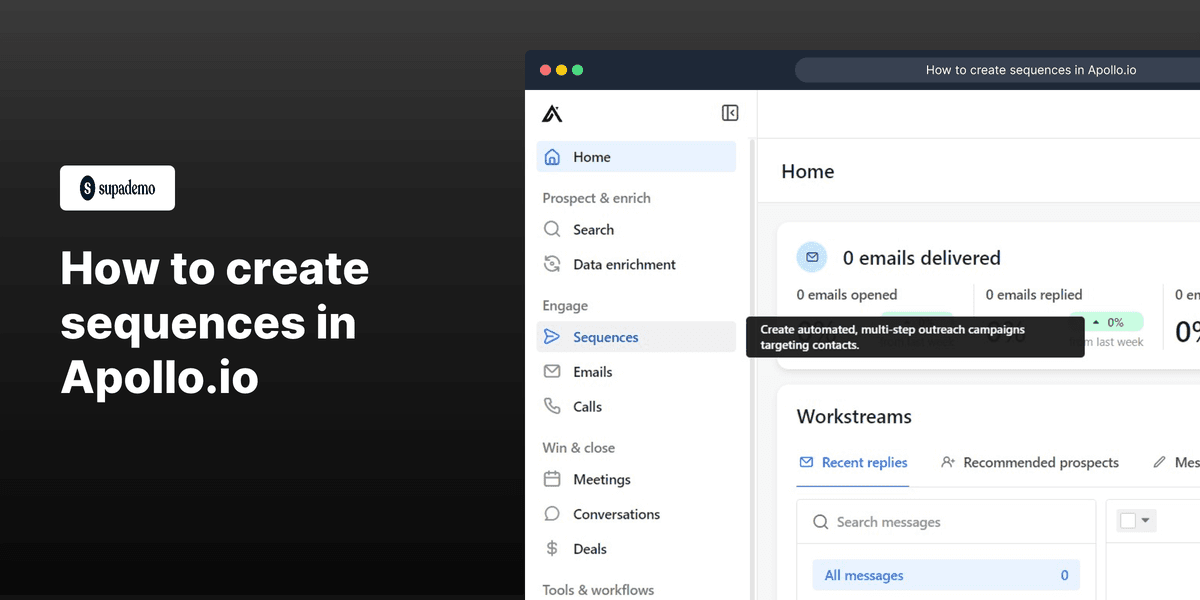Viewport: 1200px width, 600px height.
Task: Click the Supademo logo badge
Action: 117,188
